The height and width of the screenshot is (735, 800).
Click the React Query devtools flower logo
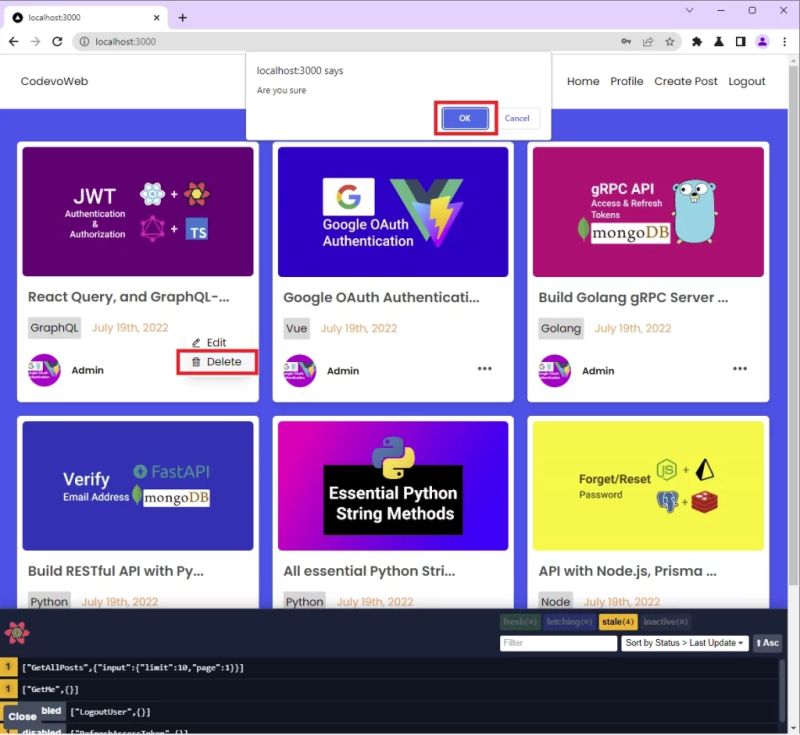[19, 632]
